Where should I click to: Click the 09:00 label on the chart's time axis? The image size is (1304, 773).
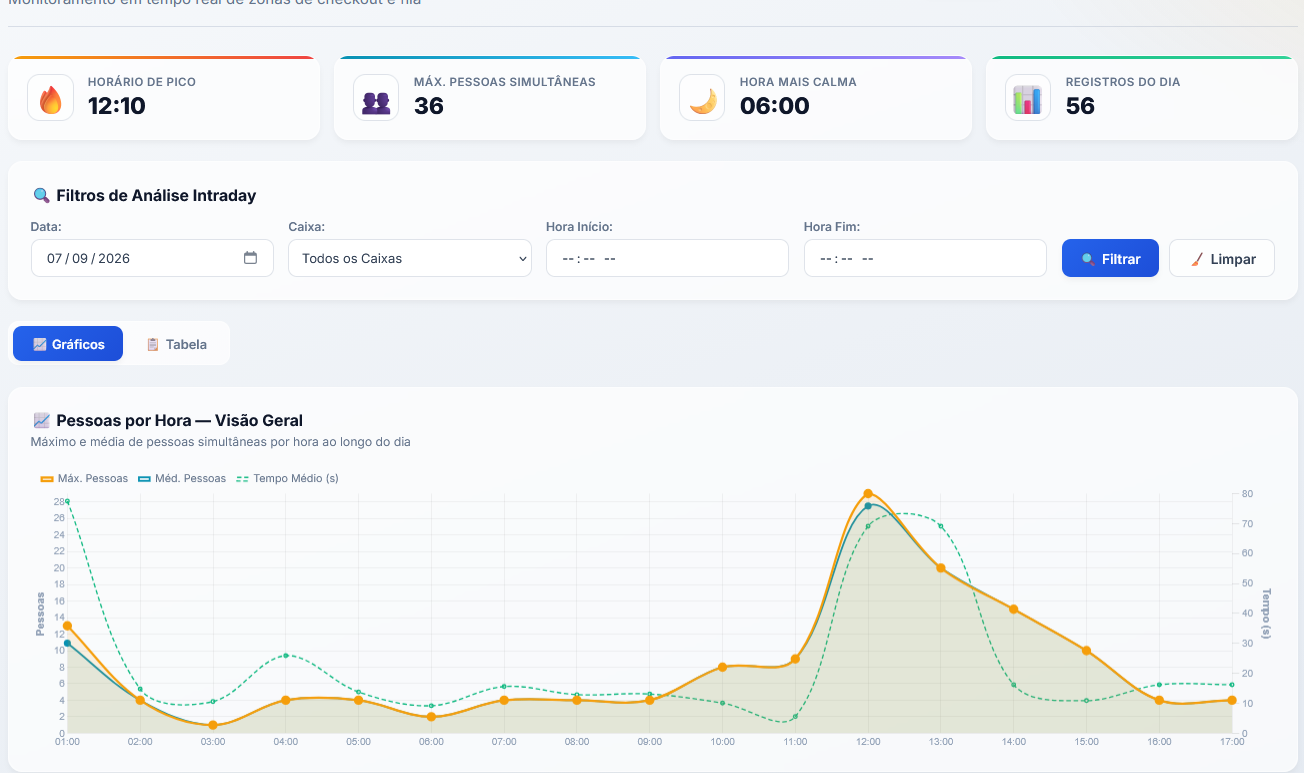tap(650, 742)
